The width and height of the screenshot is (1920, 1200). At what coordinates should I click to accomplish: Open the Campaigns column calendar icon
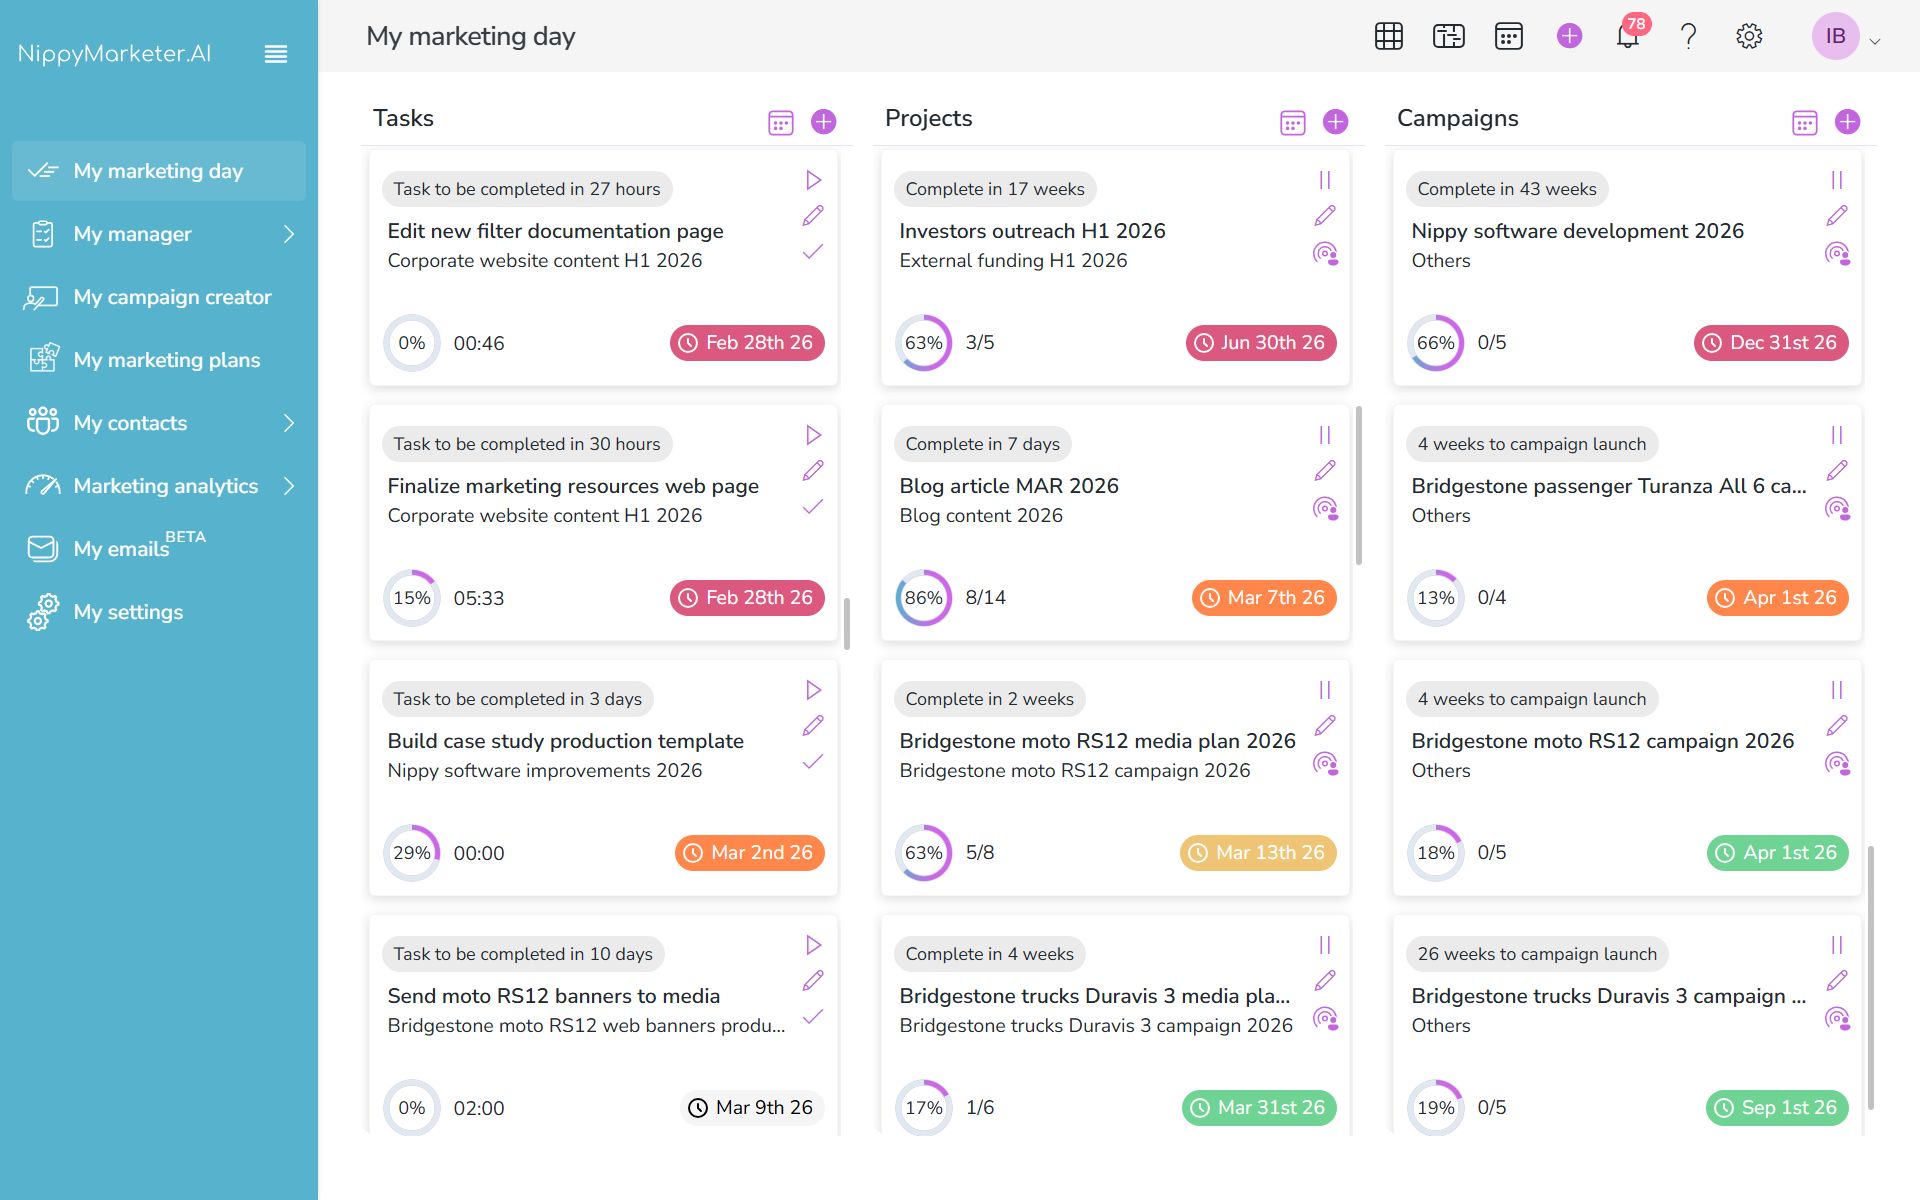click(x=1804, y=122)
